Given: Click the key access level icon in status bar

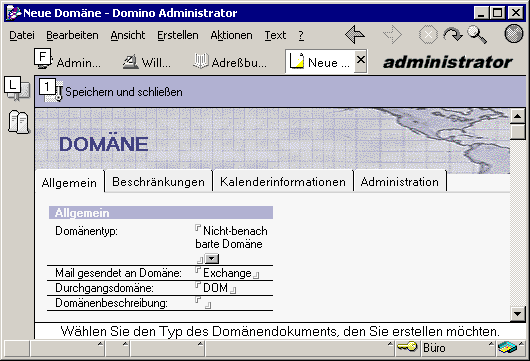Looking at the screenshot, I should click(407, 347).
